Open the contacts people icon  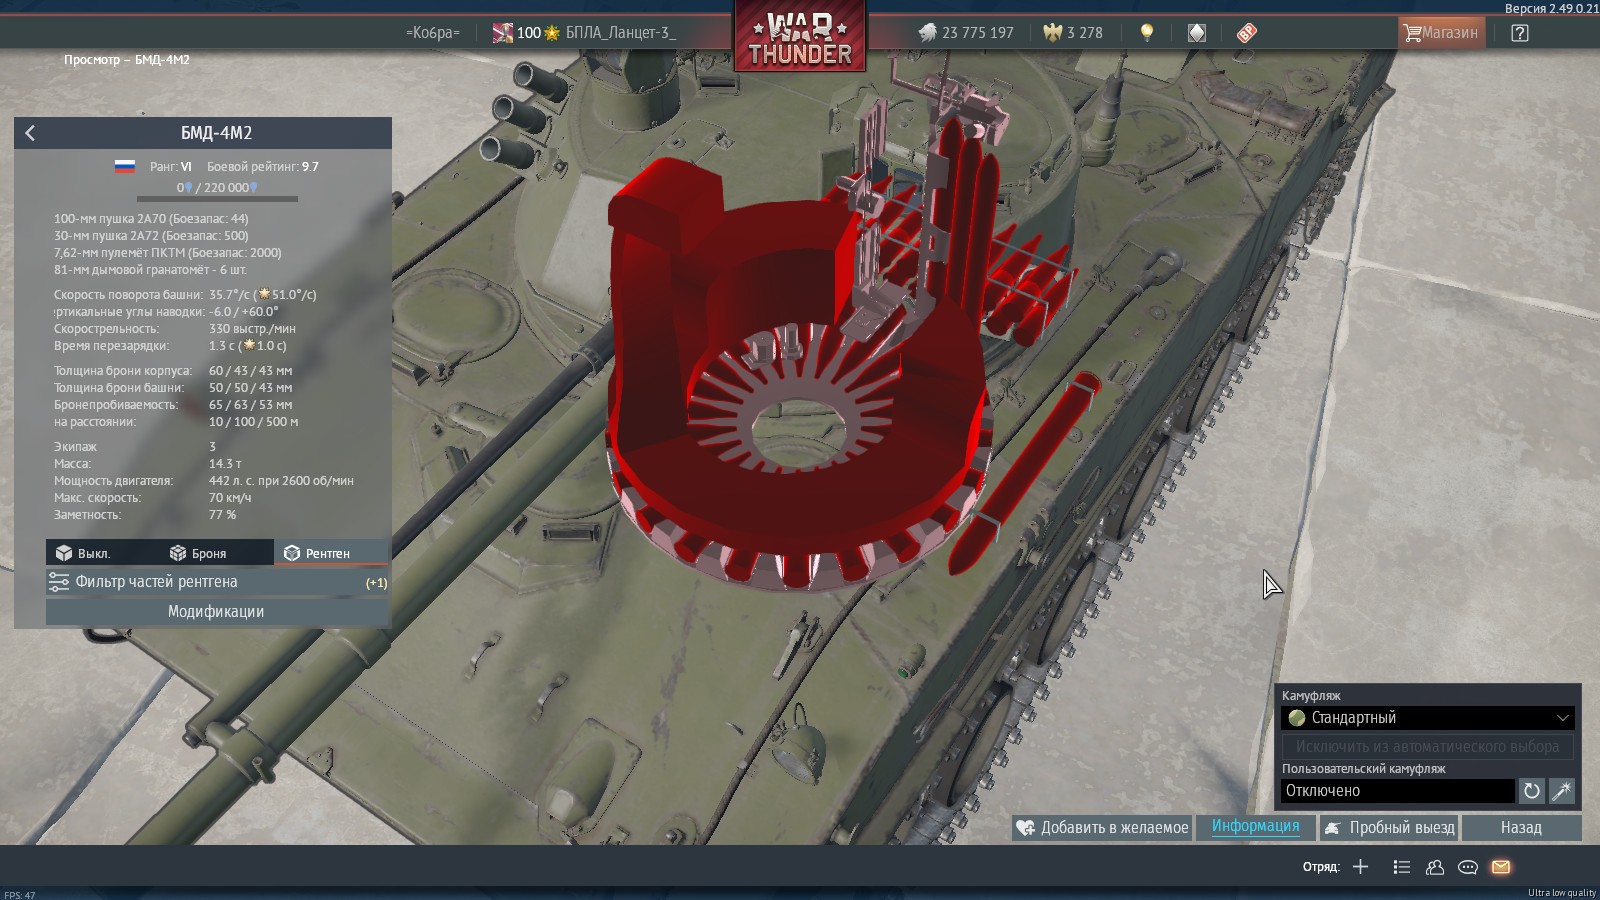(x=1435, y=867)
